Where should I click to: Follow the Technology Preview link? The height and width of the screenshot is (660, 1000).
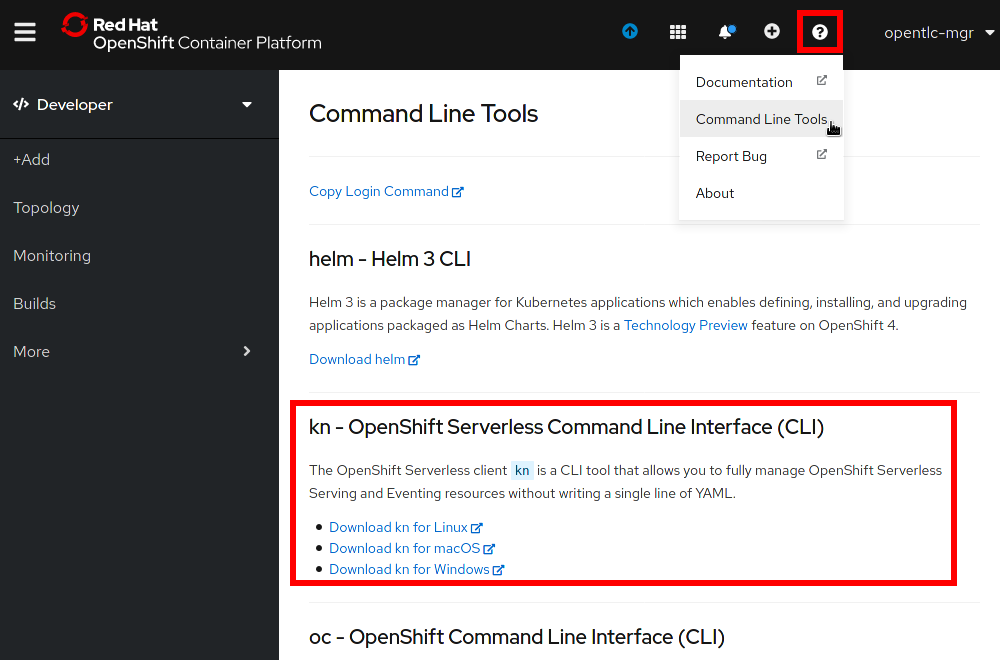click(685, 325)
